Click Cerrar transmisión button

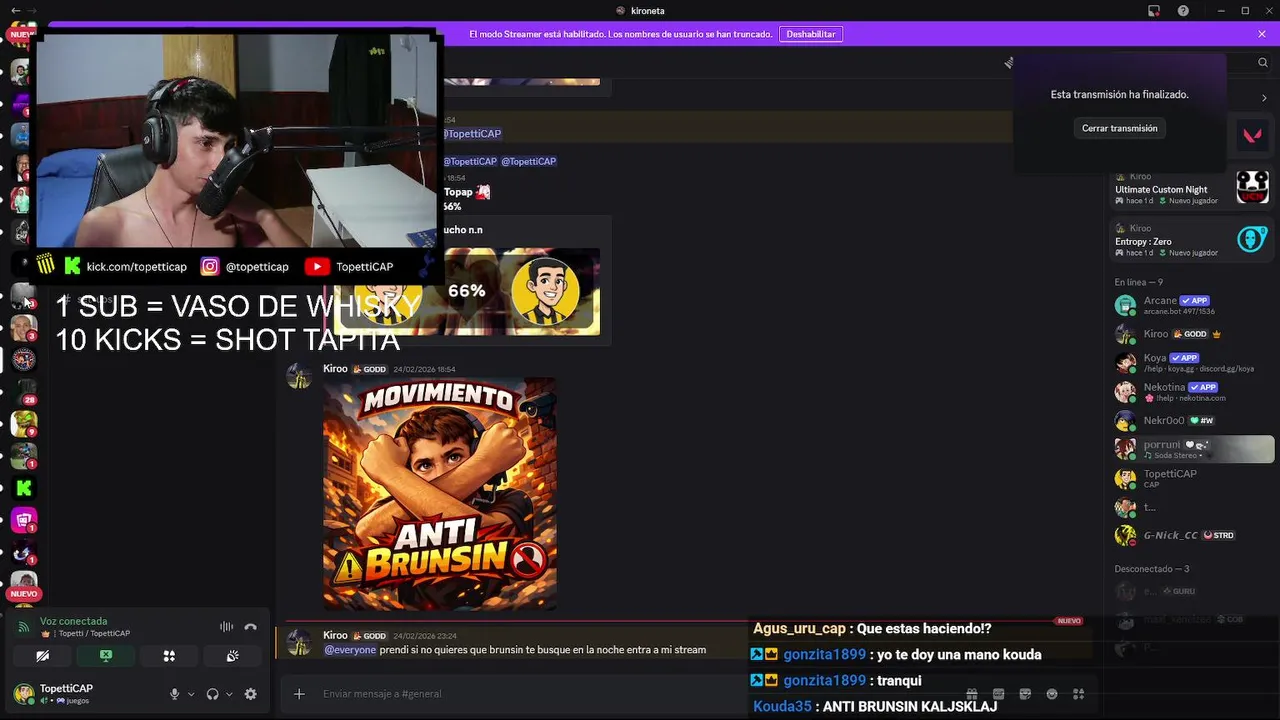click(1119, 128)
